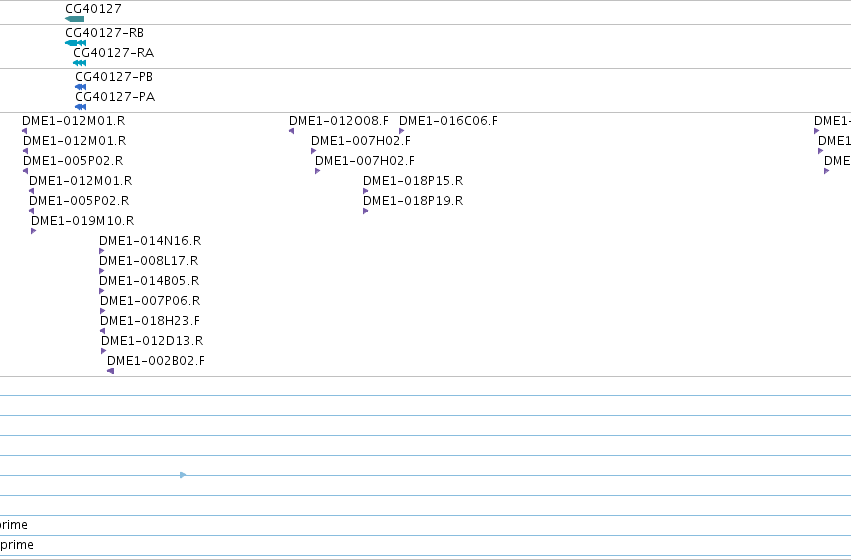Select arrowhead marker under DME1-012O08.F
Viewport: 851px width, 560px height.
pos(291,131)
